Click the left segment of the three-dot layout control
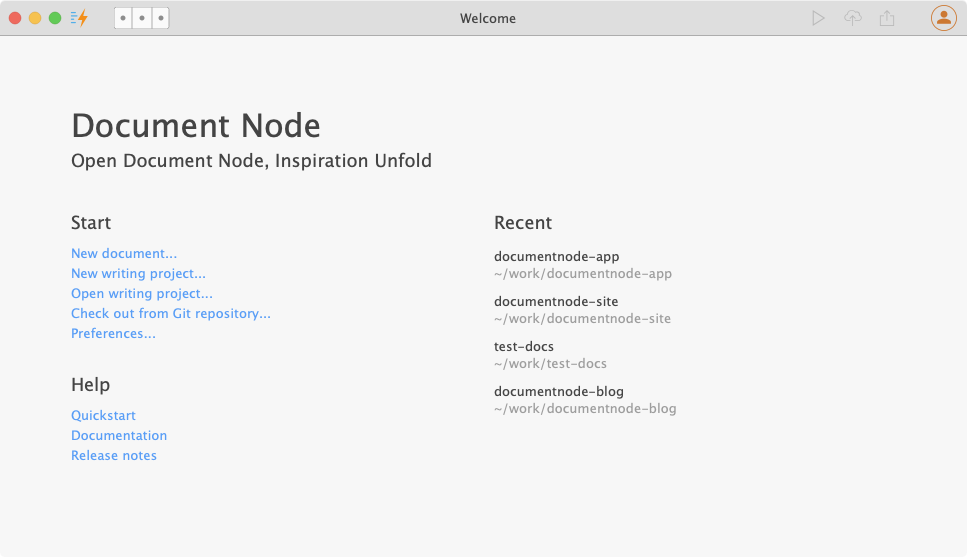 point(123,18)
